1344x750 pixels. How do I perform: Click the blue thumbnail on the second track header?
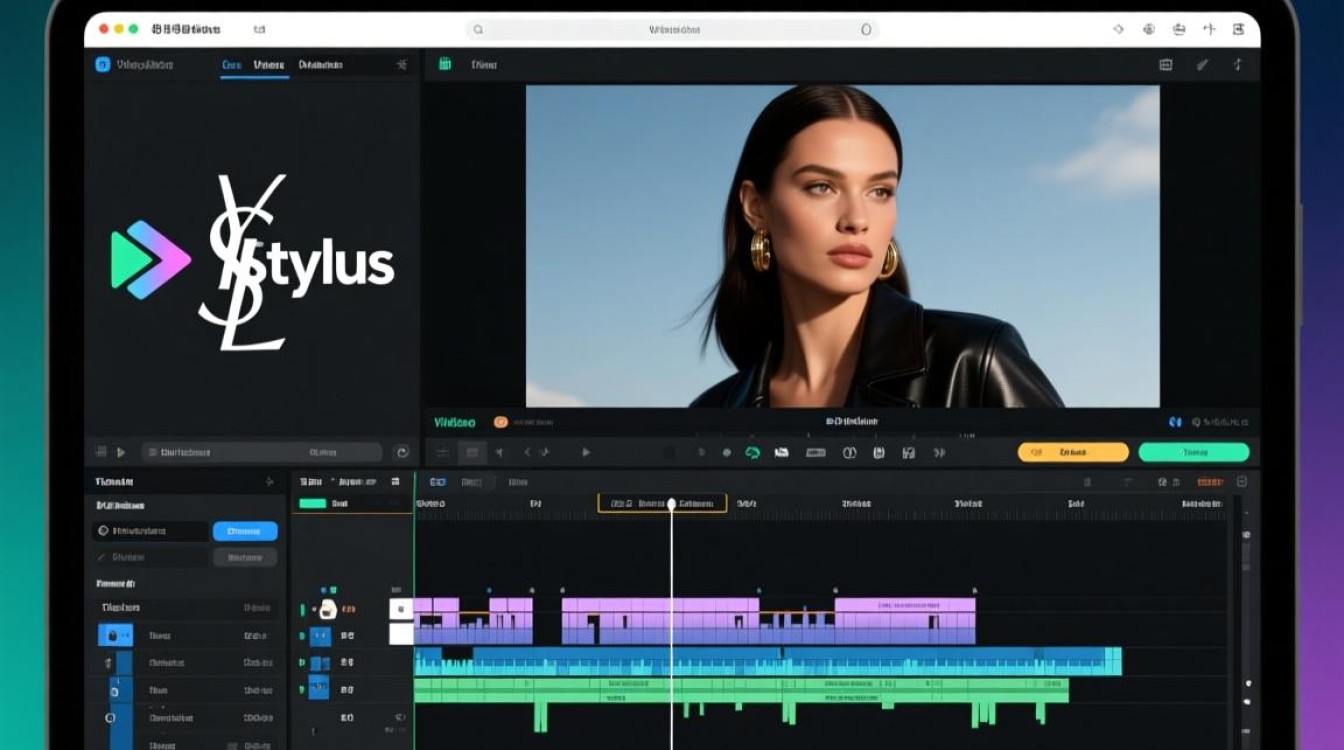pyautogui.click(x=320, y=635)
